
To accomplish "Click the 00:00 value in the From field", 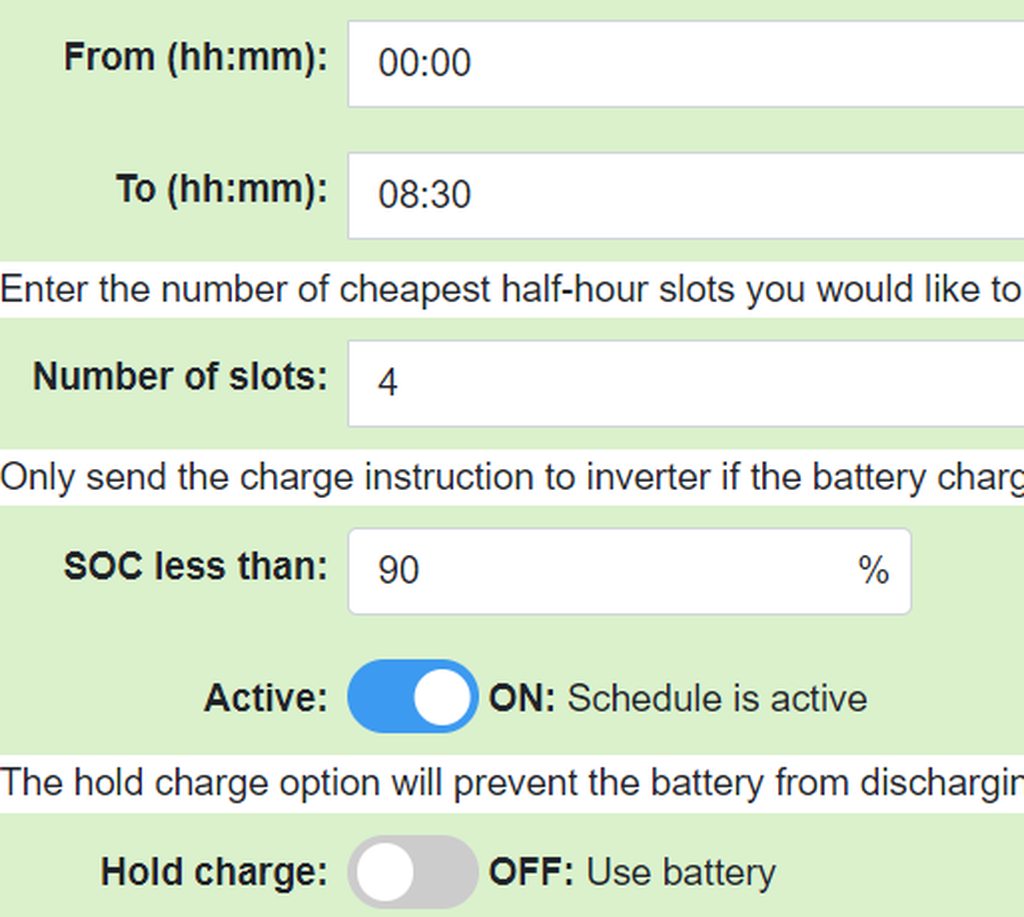I will click(425, 63).
